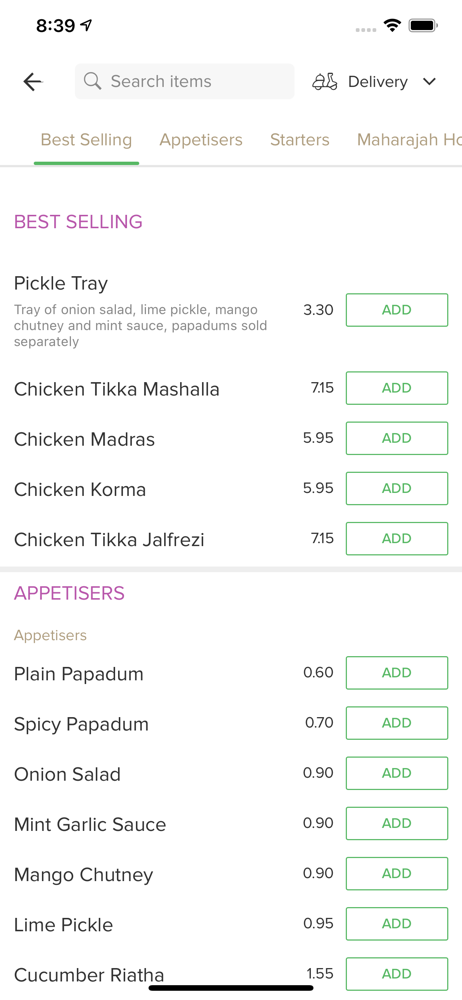
Task: Focus the Search items field
Action: (x=184, y=82)
